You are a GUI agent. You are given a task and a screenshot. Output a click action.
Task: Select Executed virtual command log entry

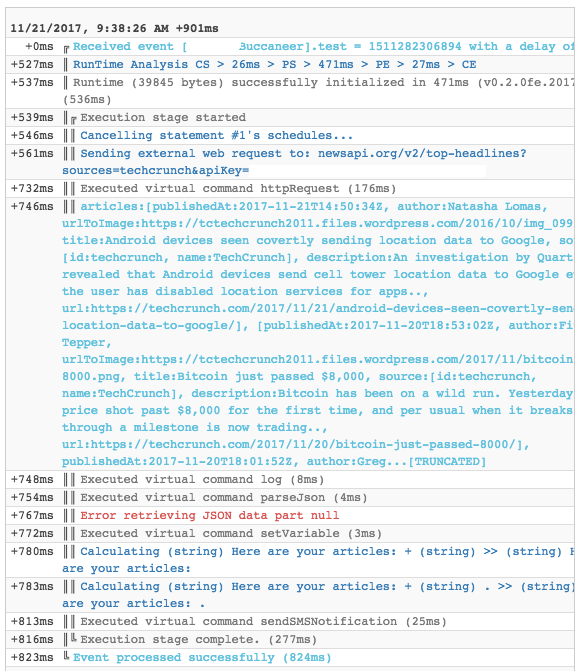click(x=202, y=480)
